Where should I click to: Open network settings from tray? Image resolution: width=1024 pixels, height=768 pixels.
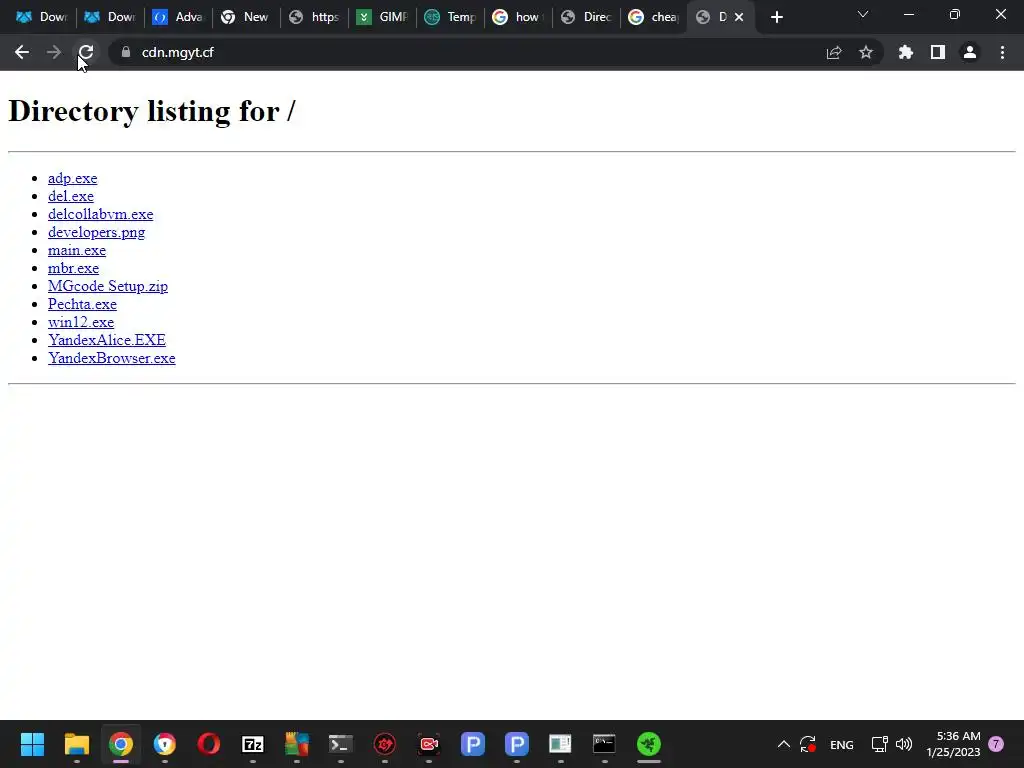880,744
